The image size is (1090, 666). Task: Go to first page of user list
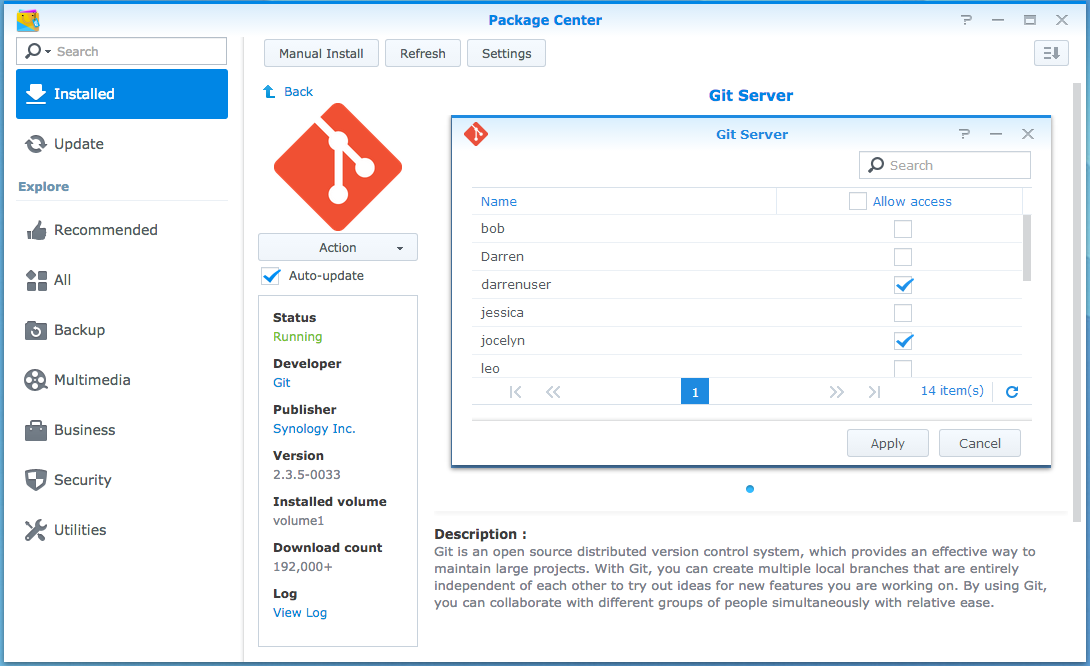pos(515,392)
